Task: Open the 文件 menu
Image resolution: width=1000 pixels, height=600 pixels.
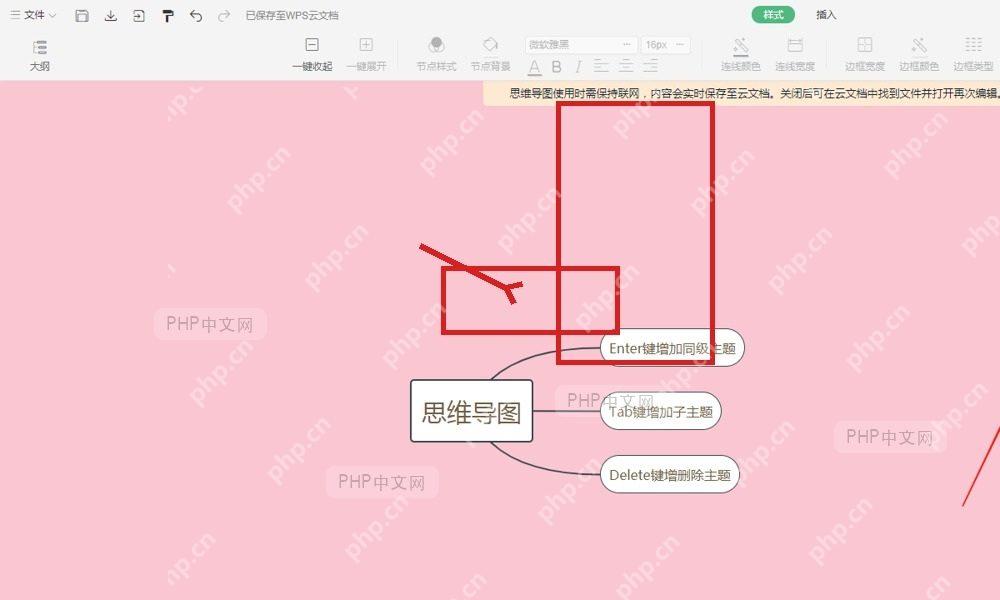Action: pos(33,15)
